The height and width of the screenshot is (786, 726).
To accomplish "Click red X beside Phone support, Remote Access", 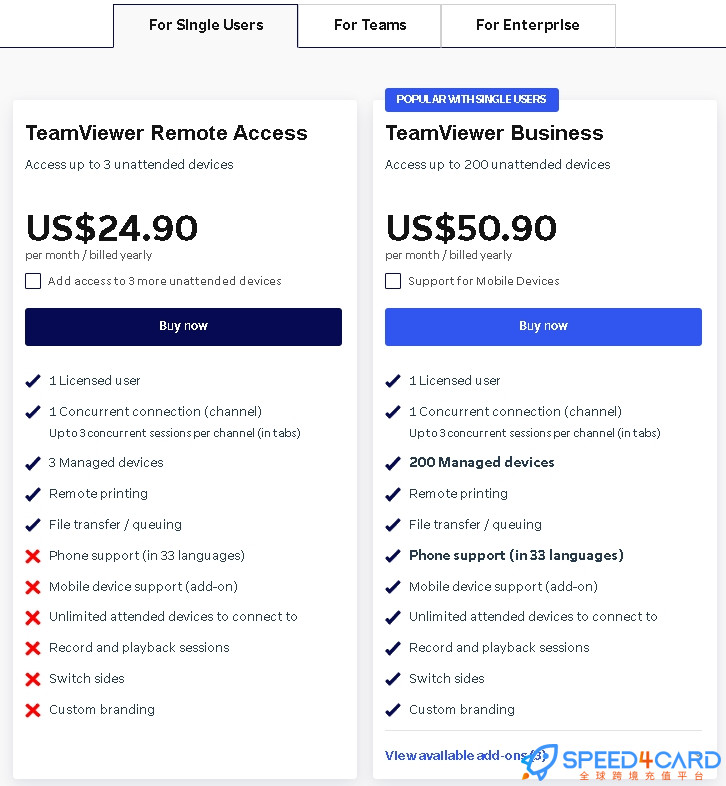I will tap(33, 556).
